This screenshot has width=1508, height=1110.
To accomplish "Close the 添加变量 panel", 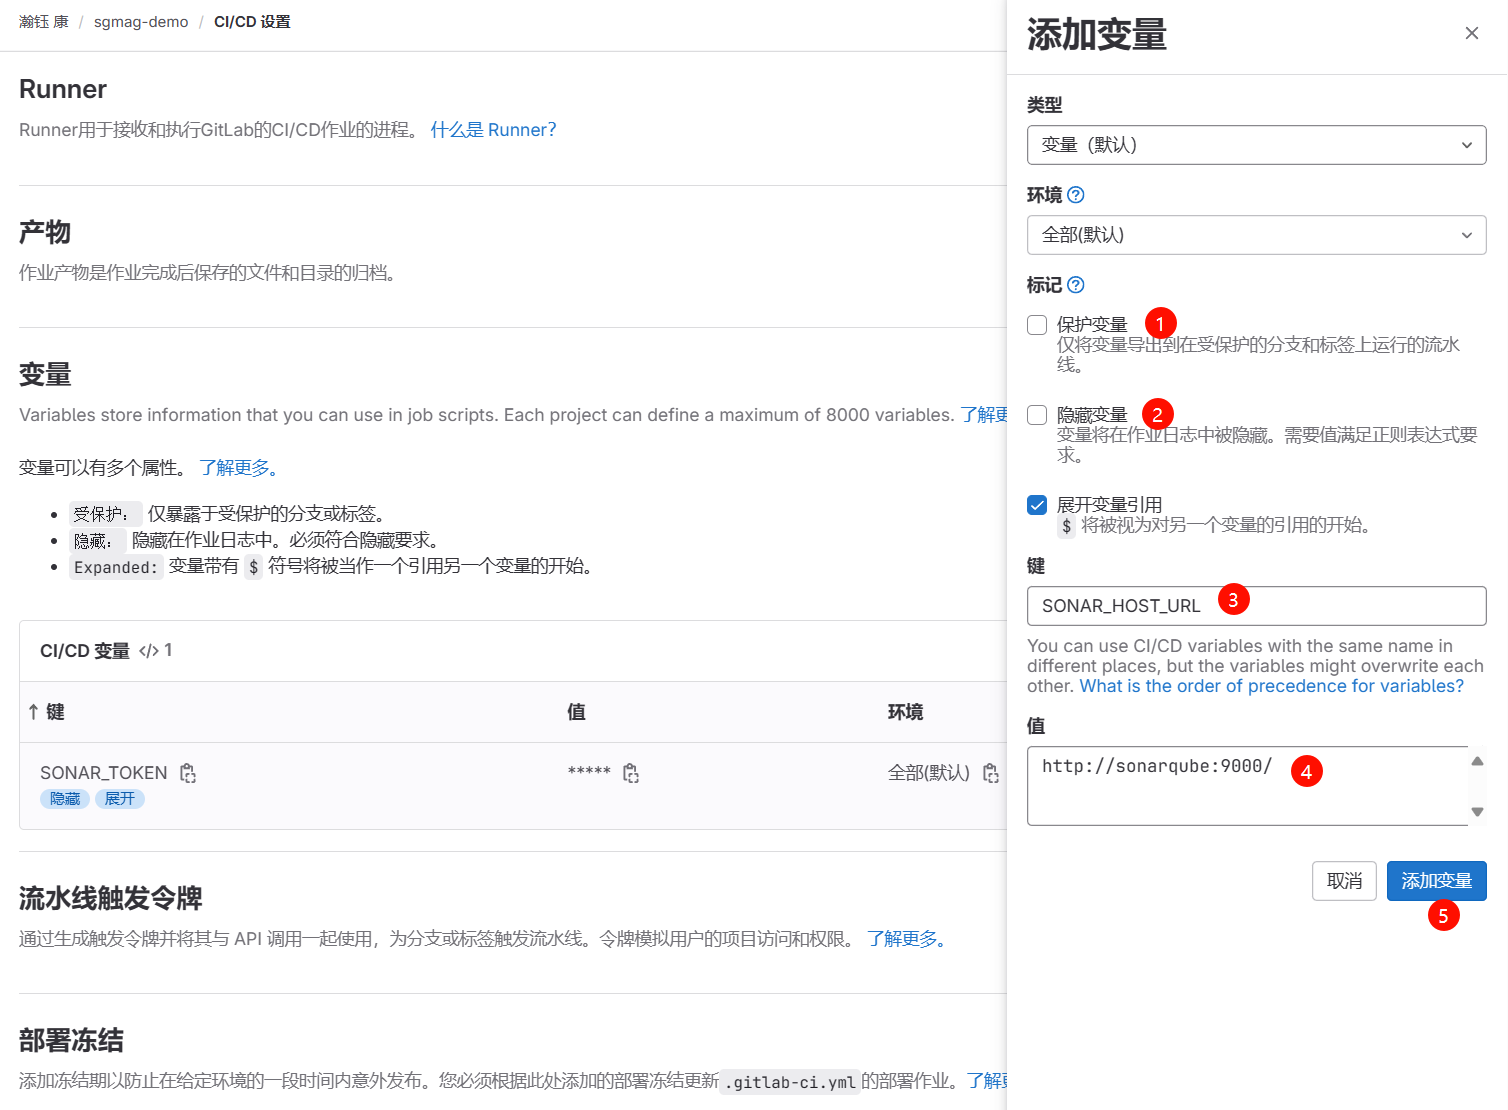I will [1471, 33].
